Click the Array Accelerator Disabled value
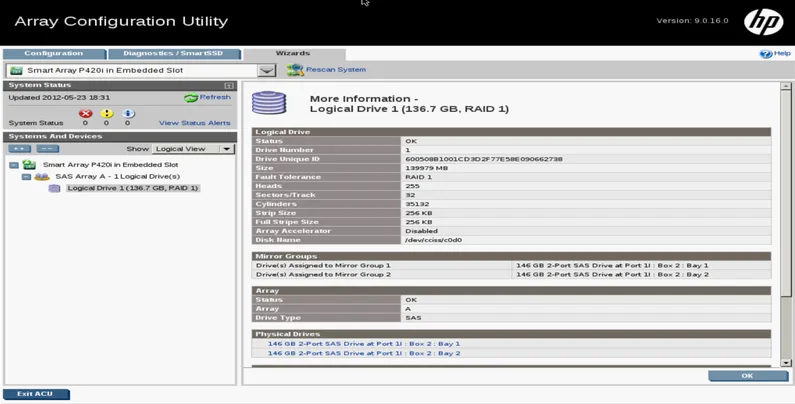This screenshot has height=404, width=795. click(421, 231)
